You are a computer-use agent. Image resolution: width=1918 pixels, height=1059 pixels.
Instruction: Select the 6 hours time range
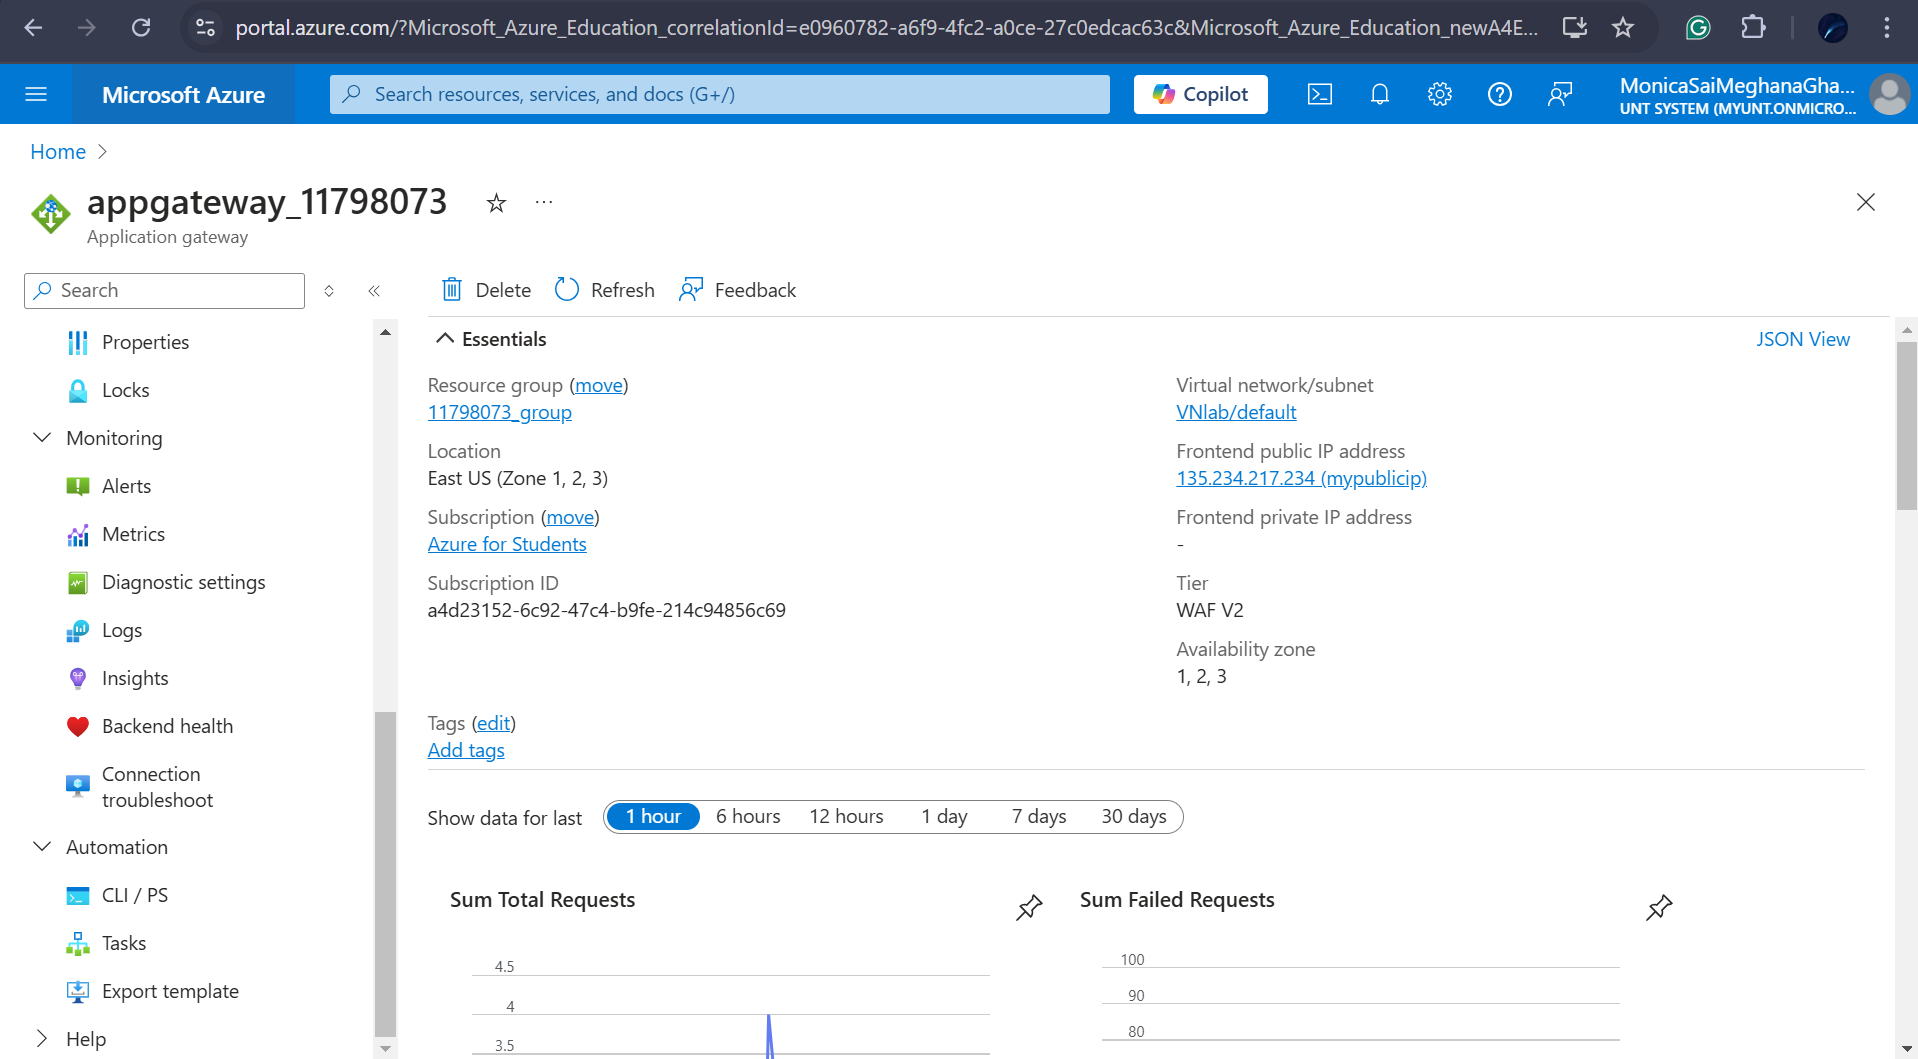pos(748,816)
